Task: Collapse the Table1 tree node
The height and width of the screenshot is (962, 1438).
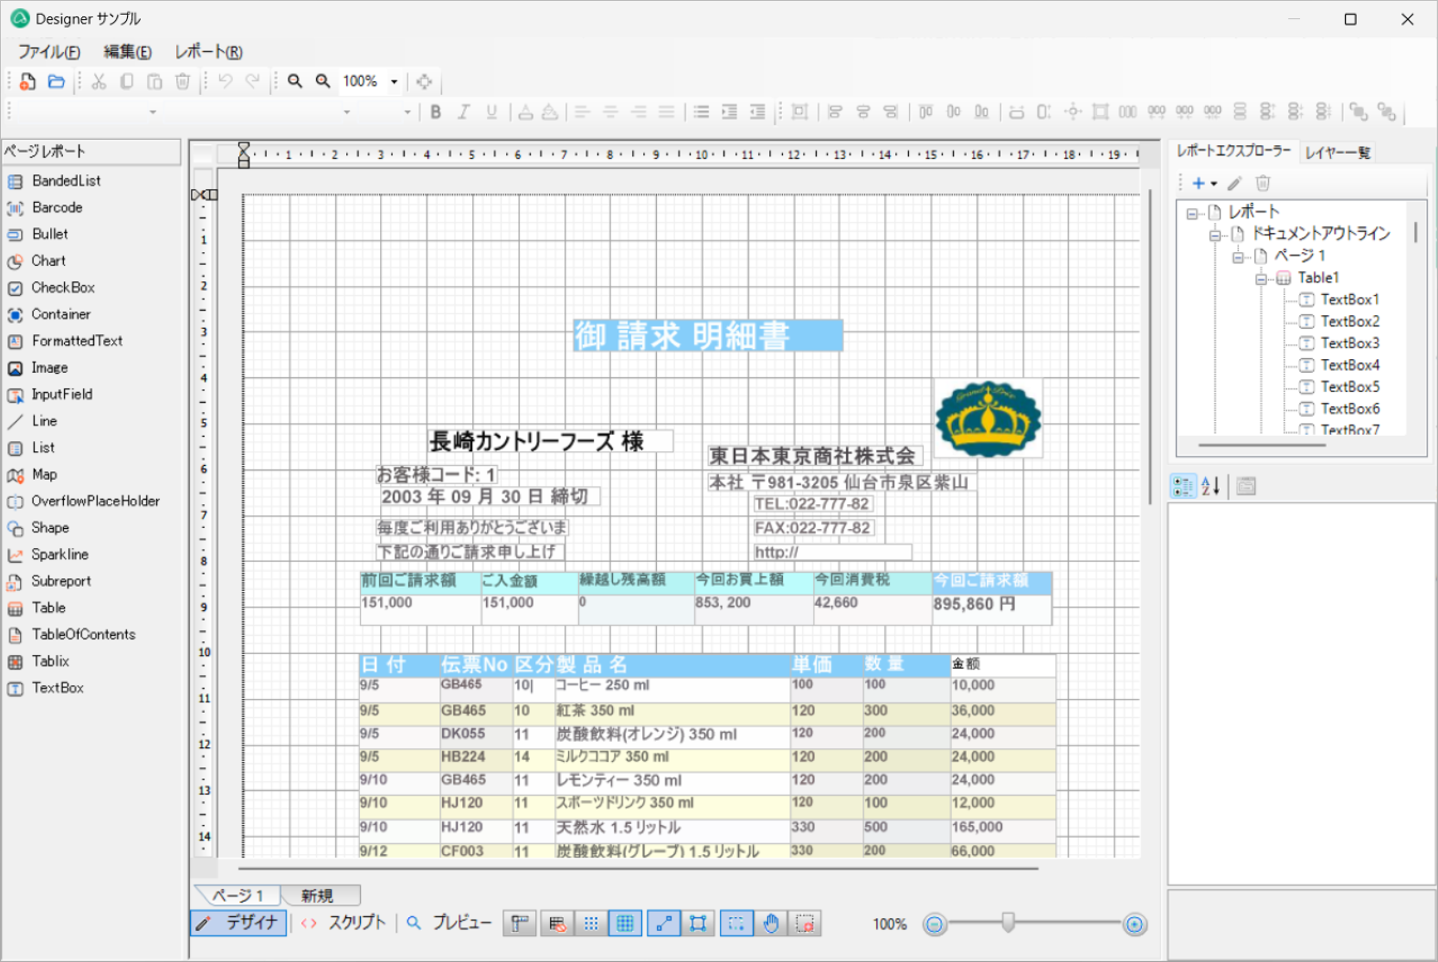Action: (x=1261, y=279)
